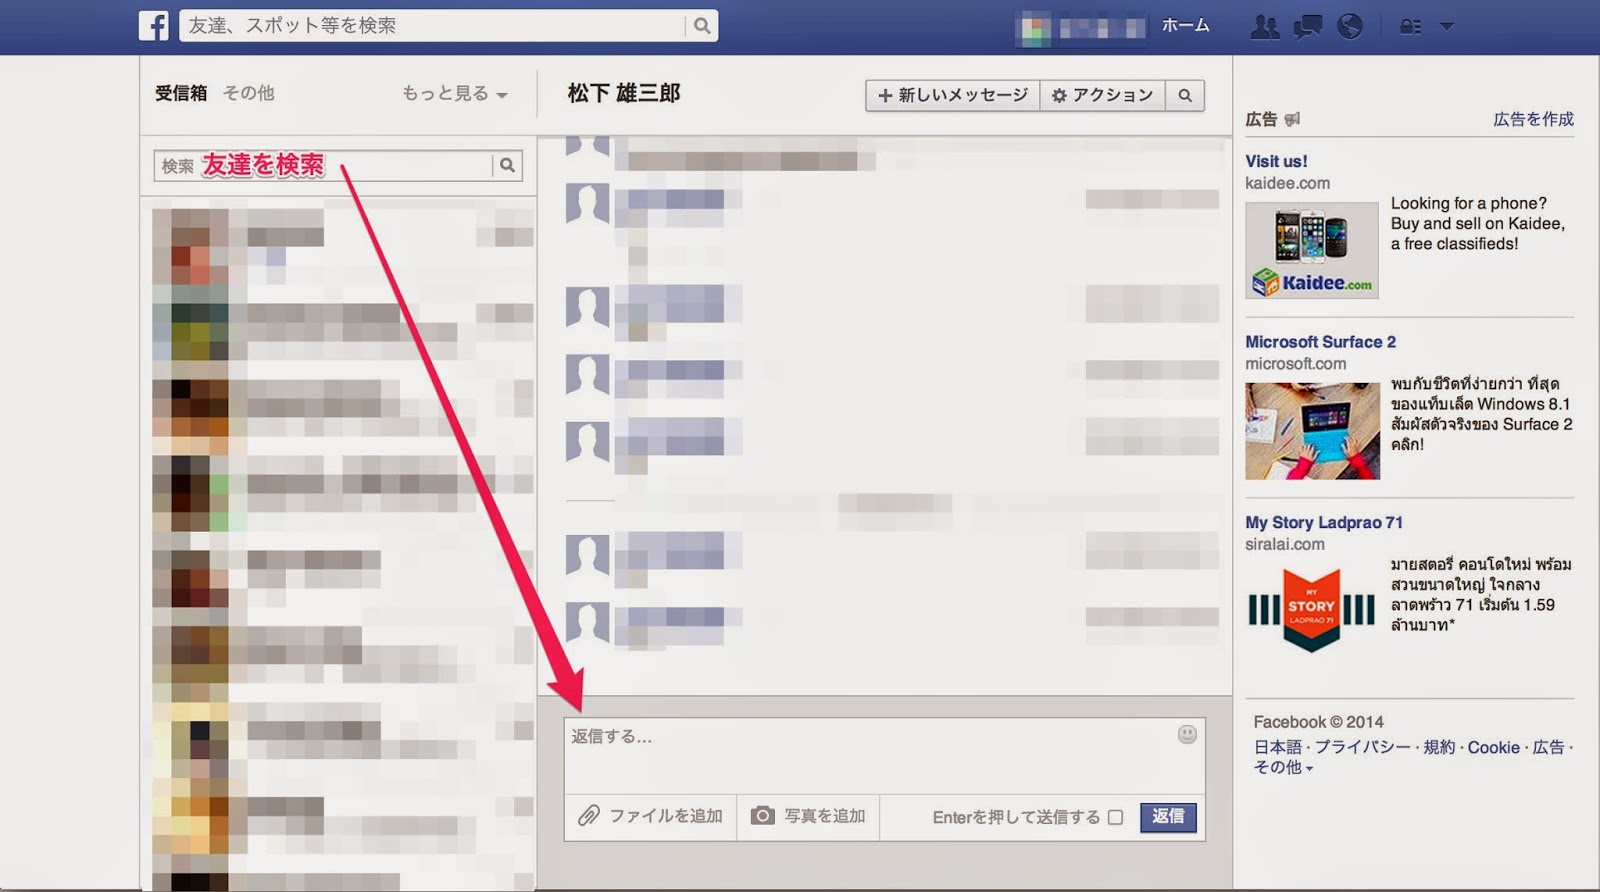Open 広告を作成 link
Viewport: 1600px width, 892px height.
(x=1533, y=119)
